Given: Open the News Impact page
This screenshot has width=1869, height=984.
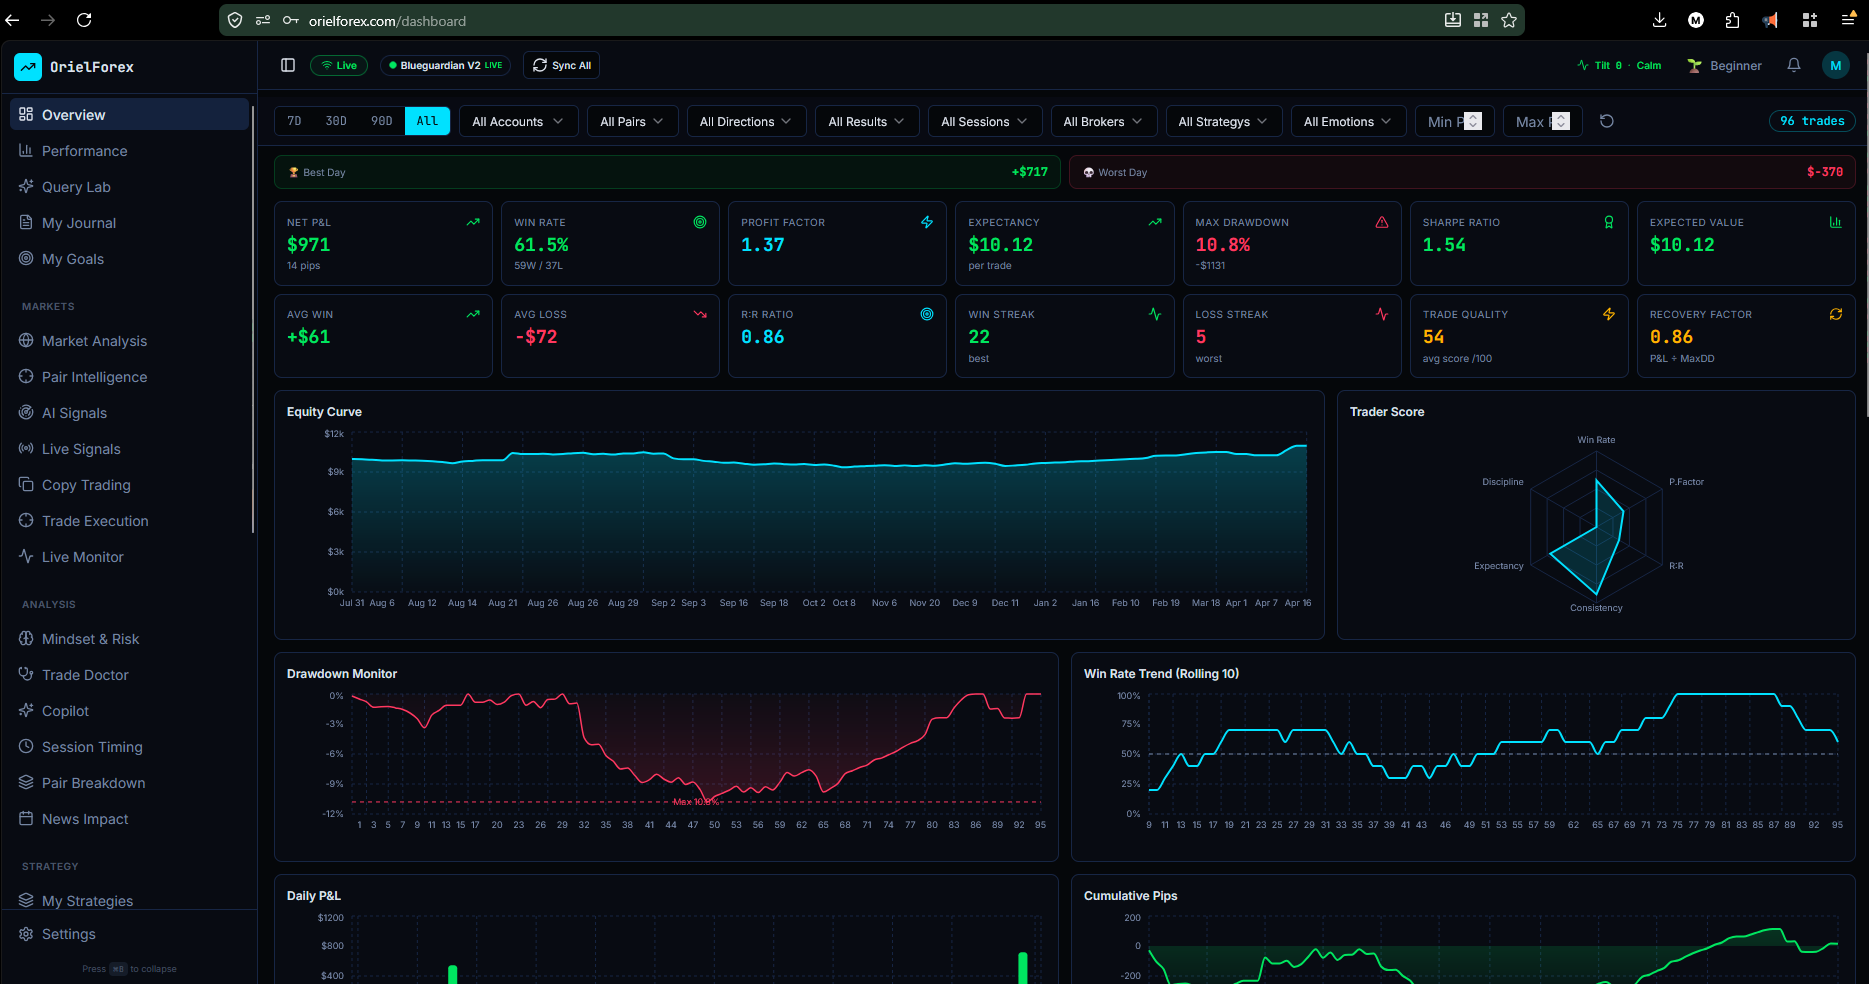Looking at the screenshot, I should pos(85,818).
